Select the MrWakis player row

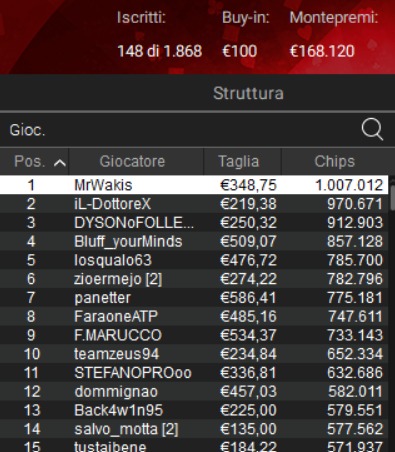[194, 185]
